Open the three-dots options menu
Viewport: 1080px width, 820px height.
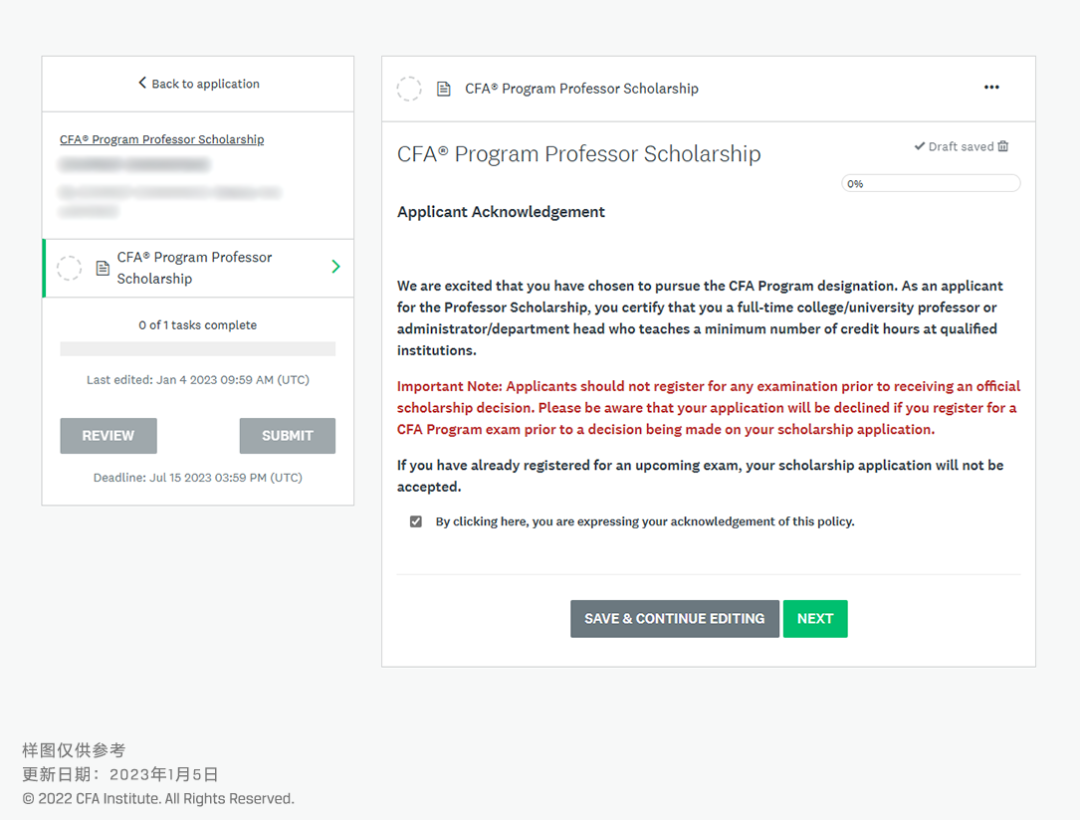pos(991,87)
